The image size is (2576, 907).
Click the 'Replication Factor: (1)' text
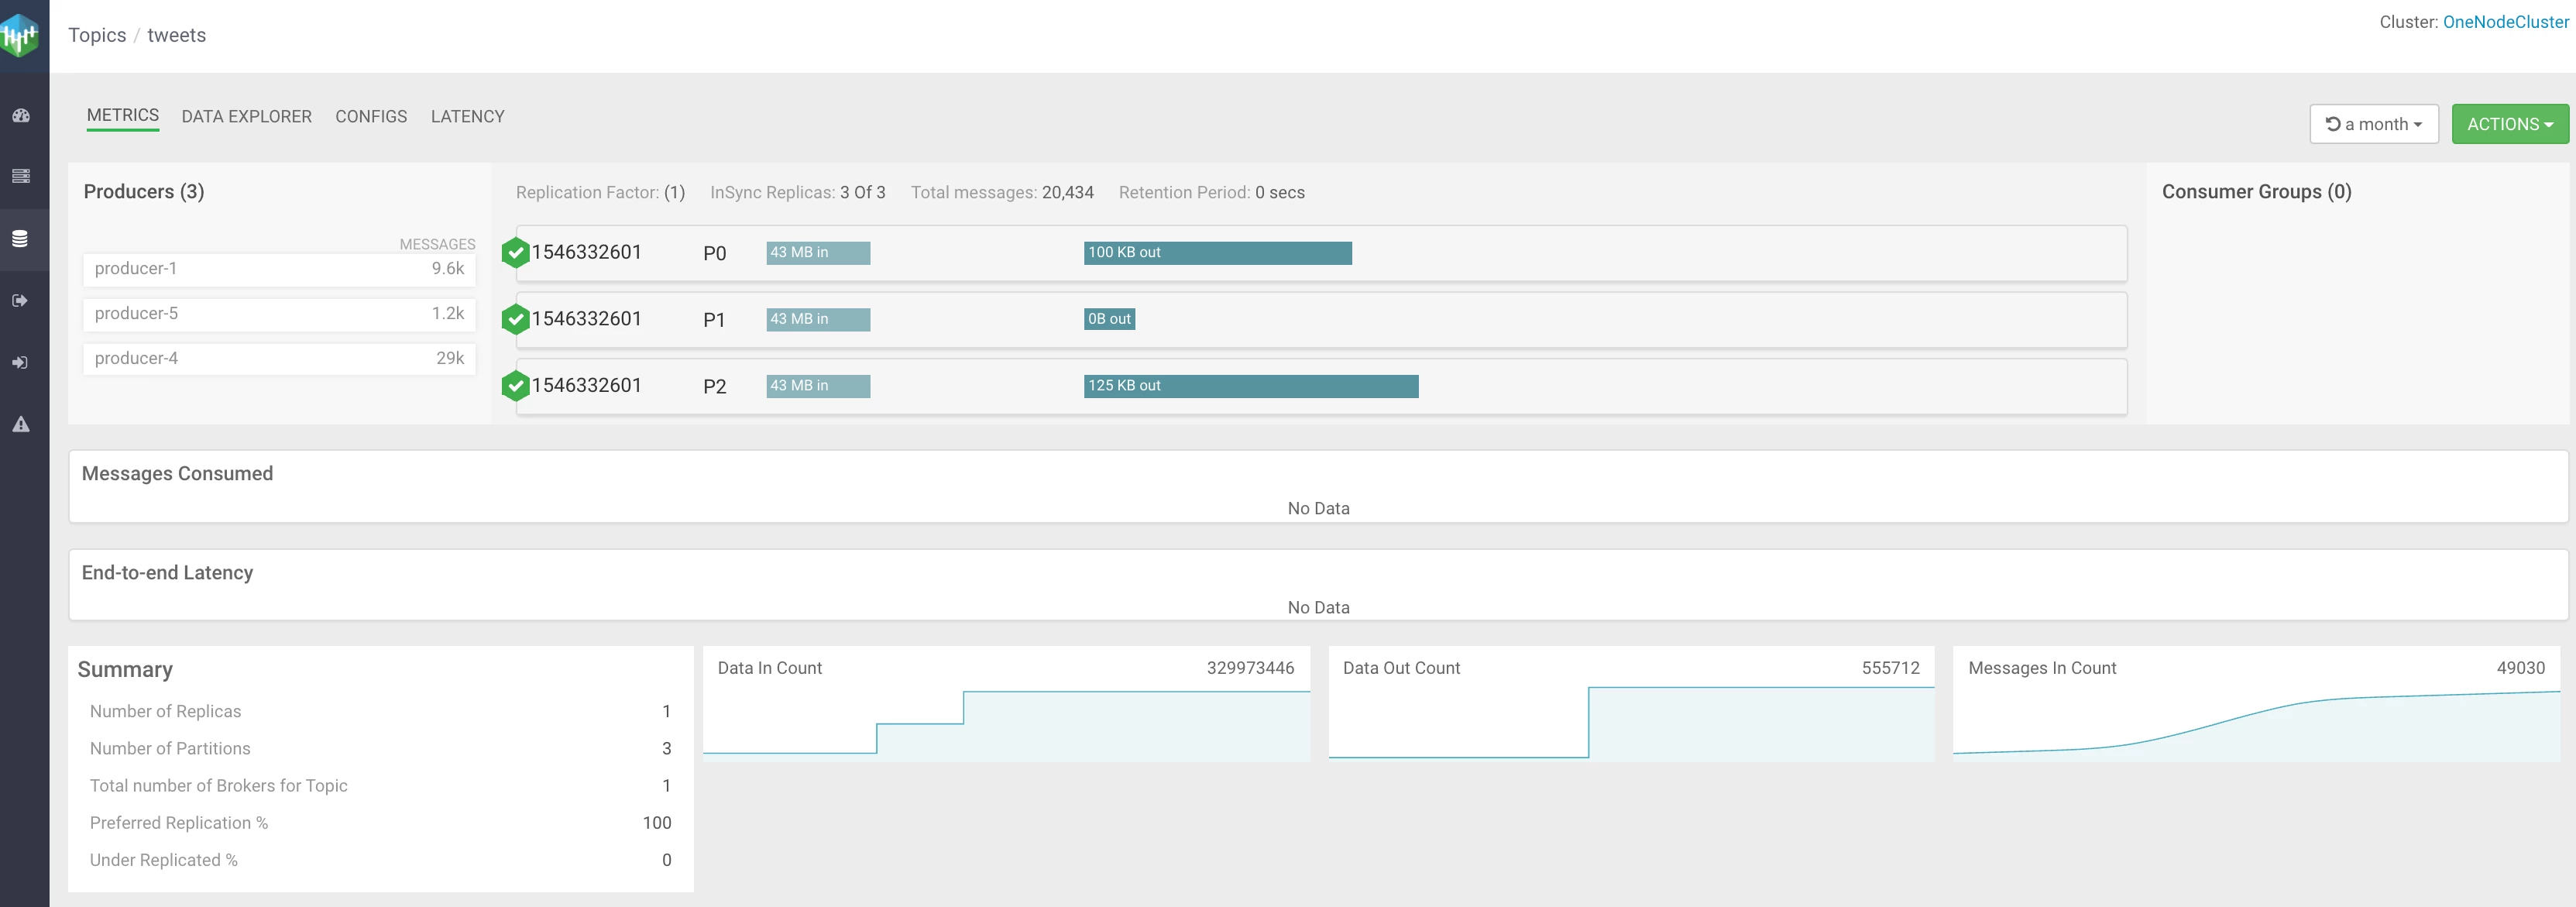click(600, 193)
